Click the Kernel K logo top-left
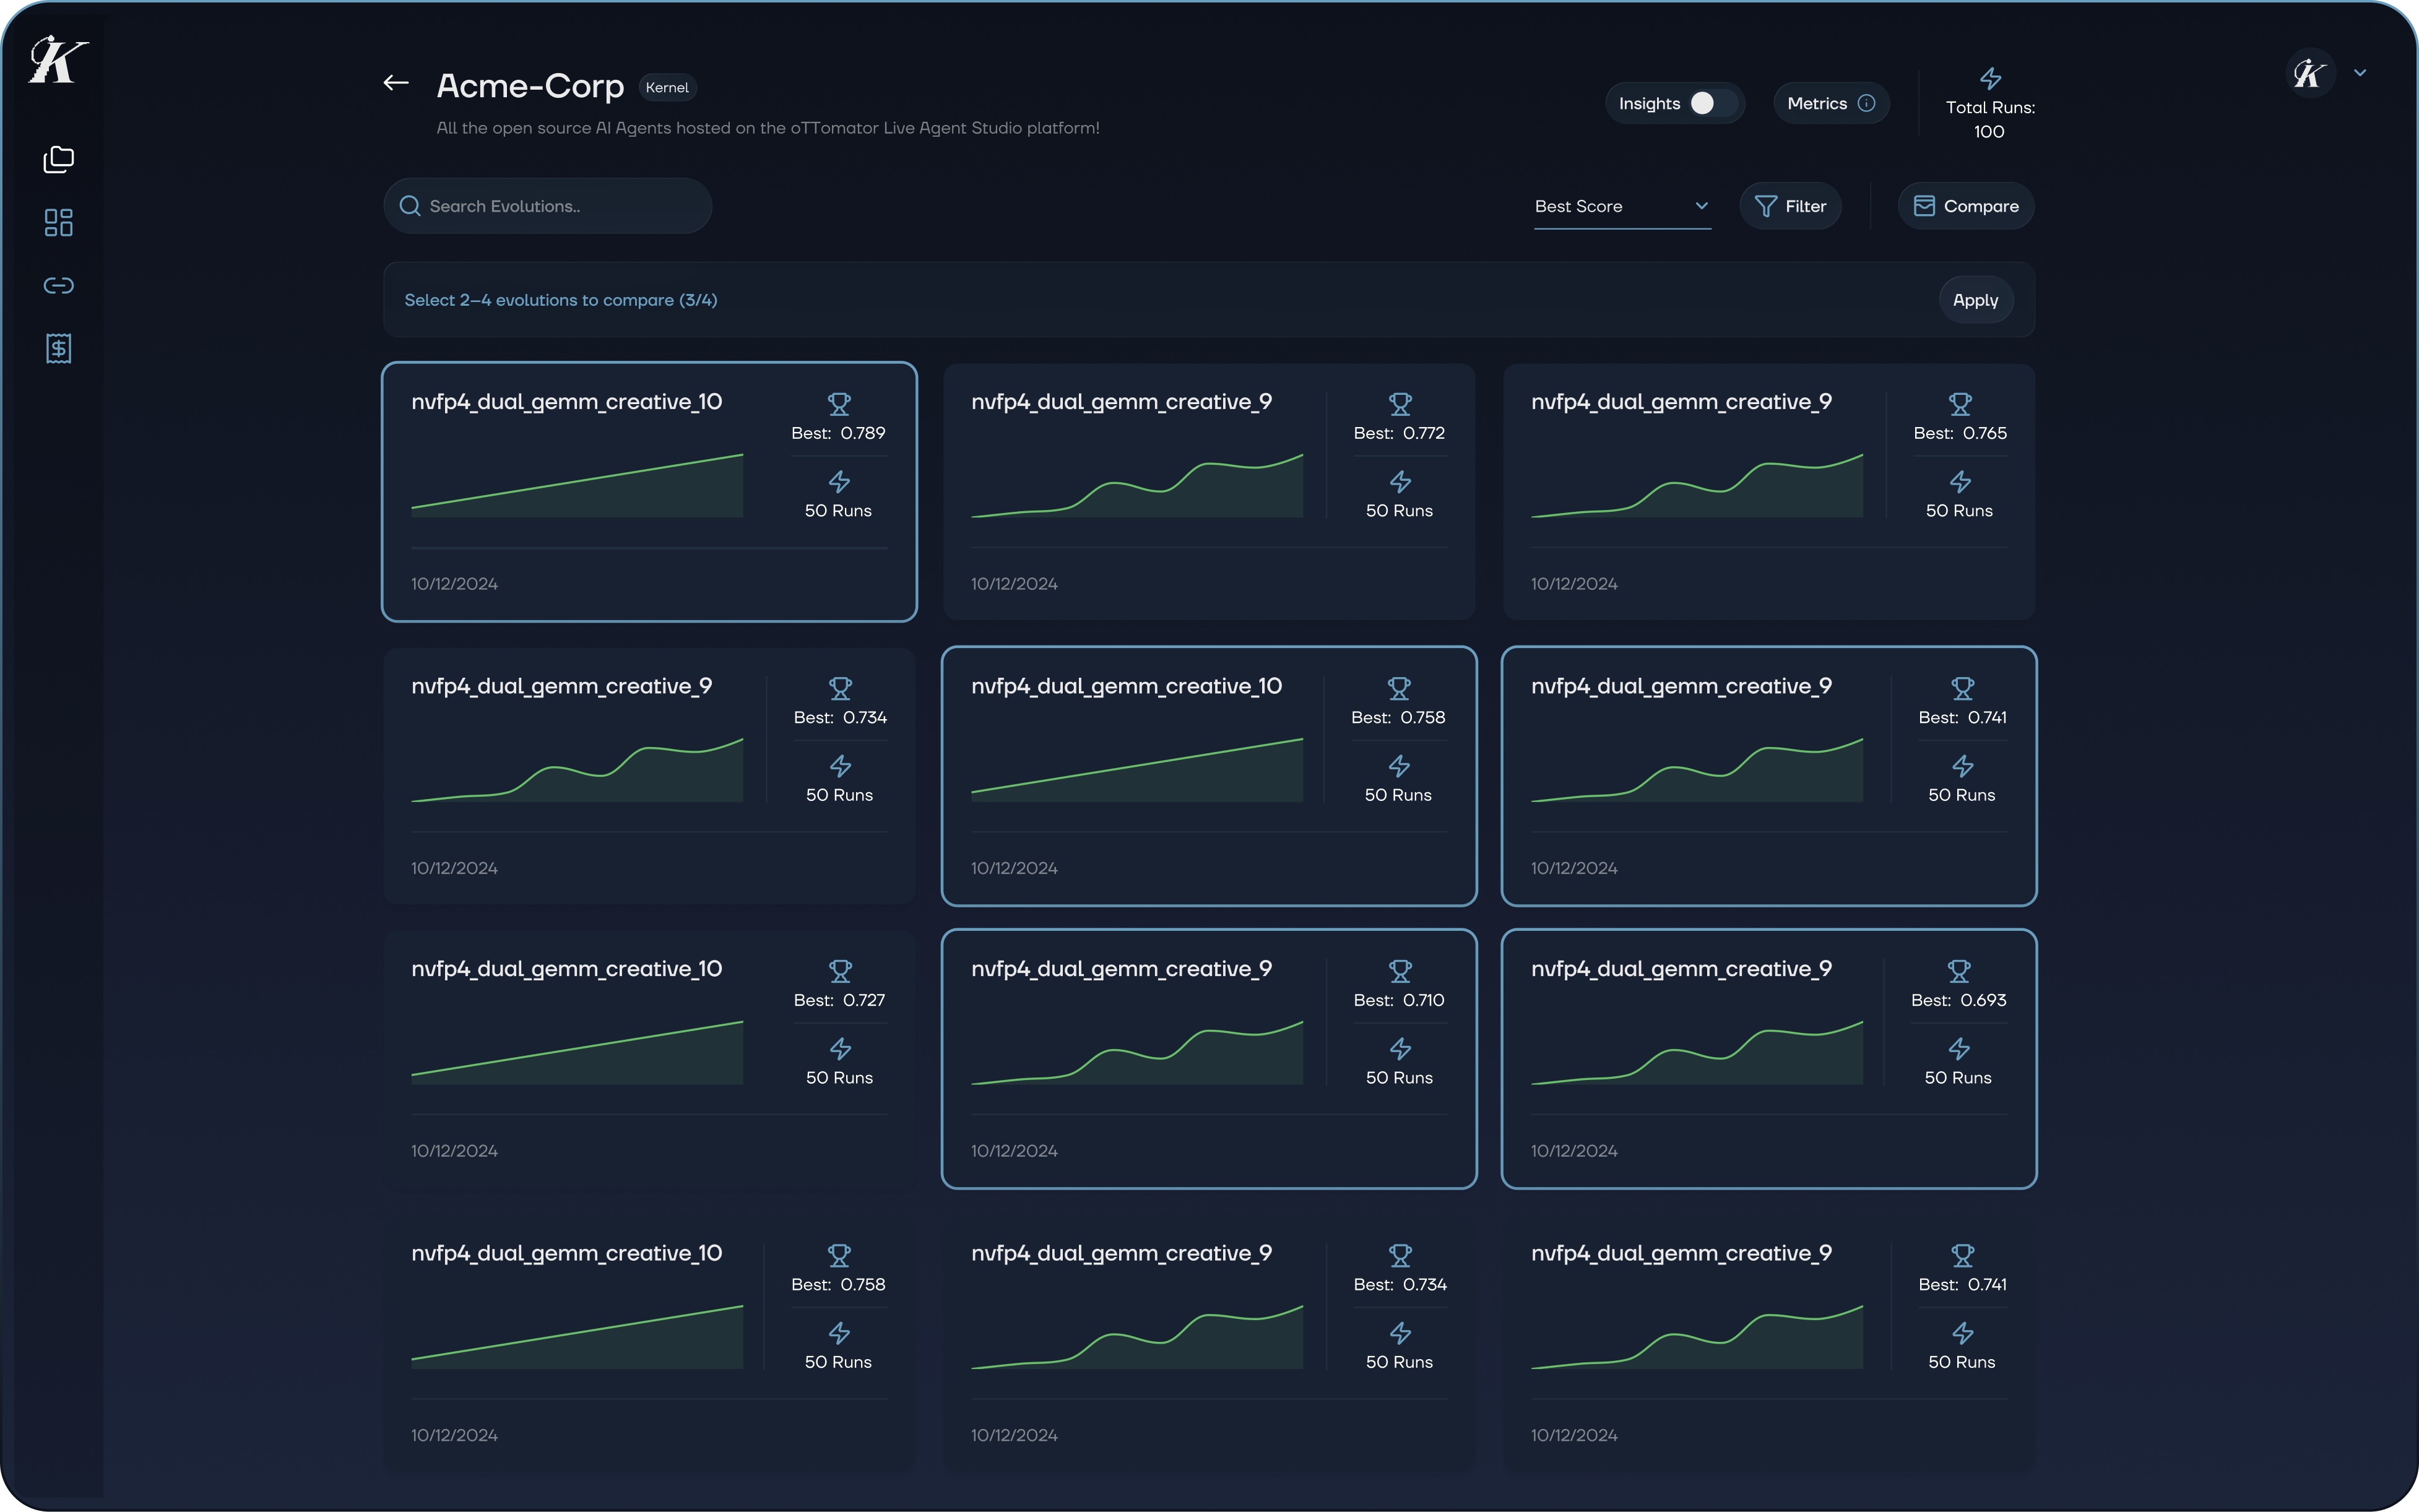 coord(58,60)
